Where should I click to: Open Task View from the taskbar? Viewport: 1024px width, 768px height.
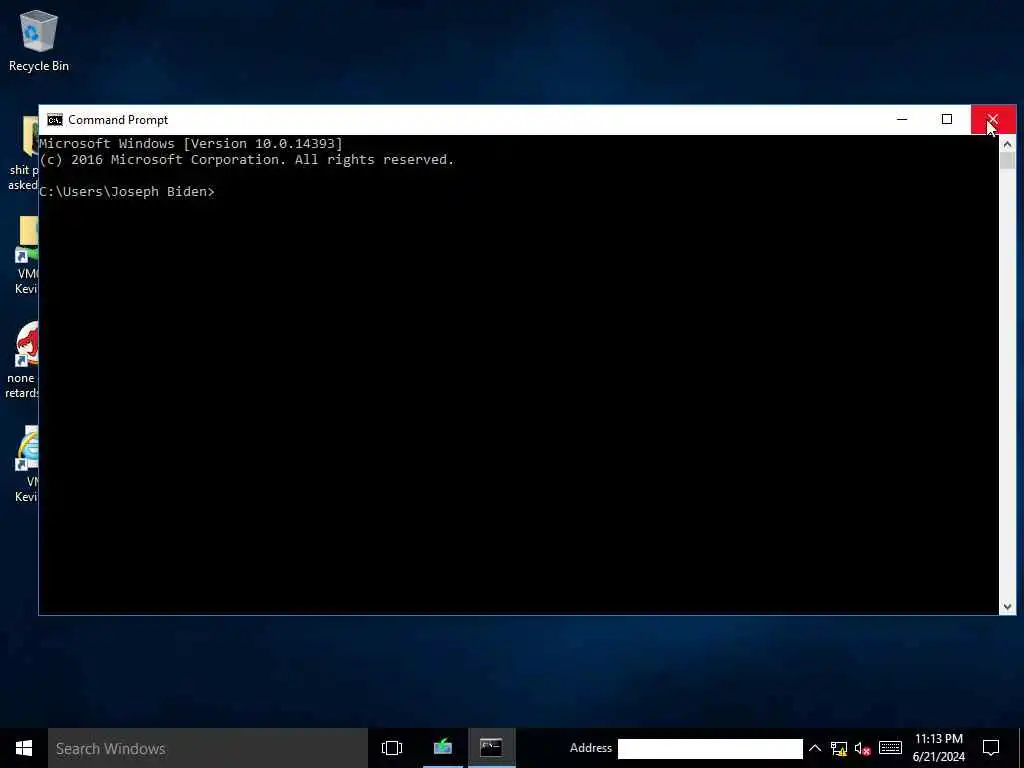(392, 748)
